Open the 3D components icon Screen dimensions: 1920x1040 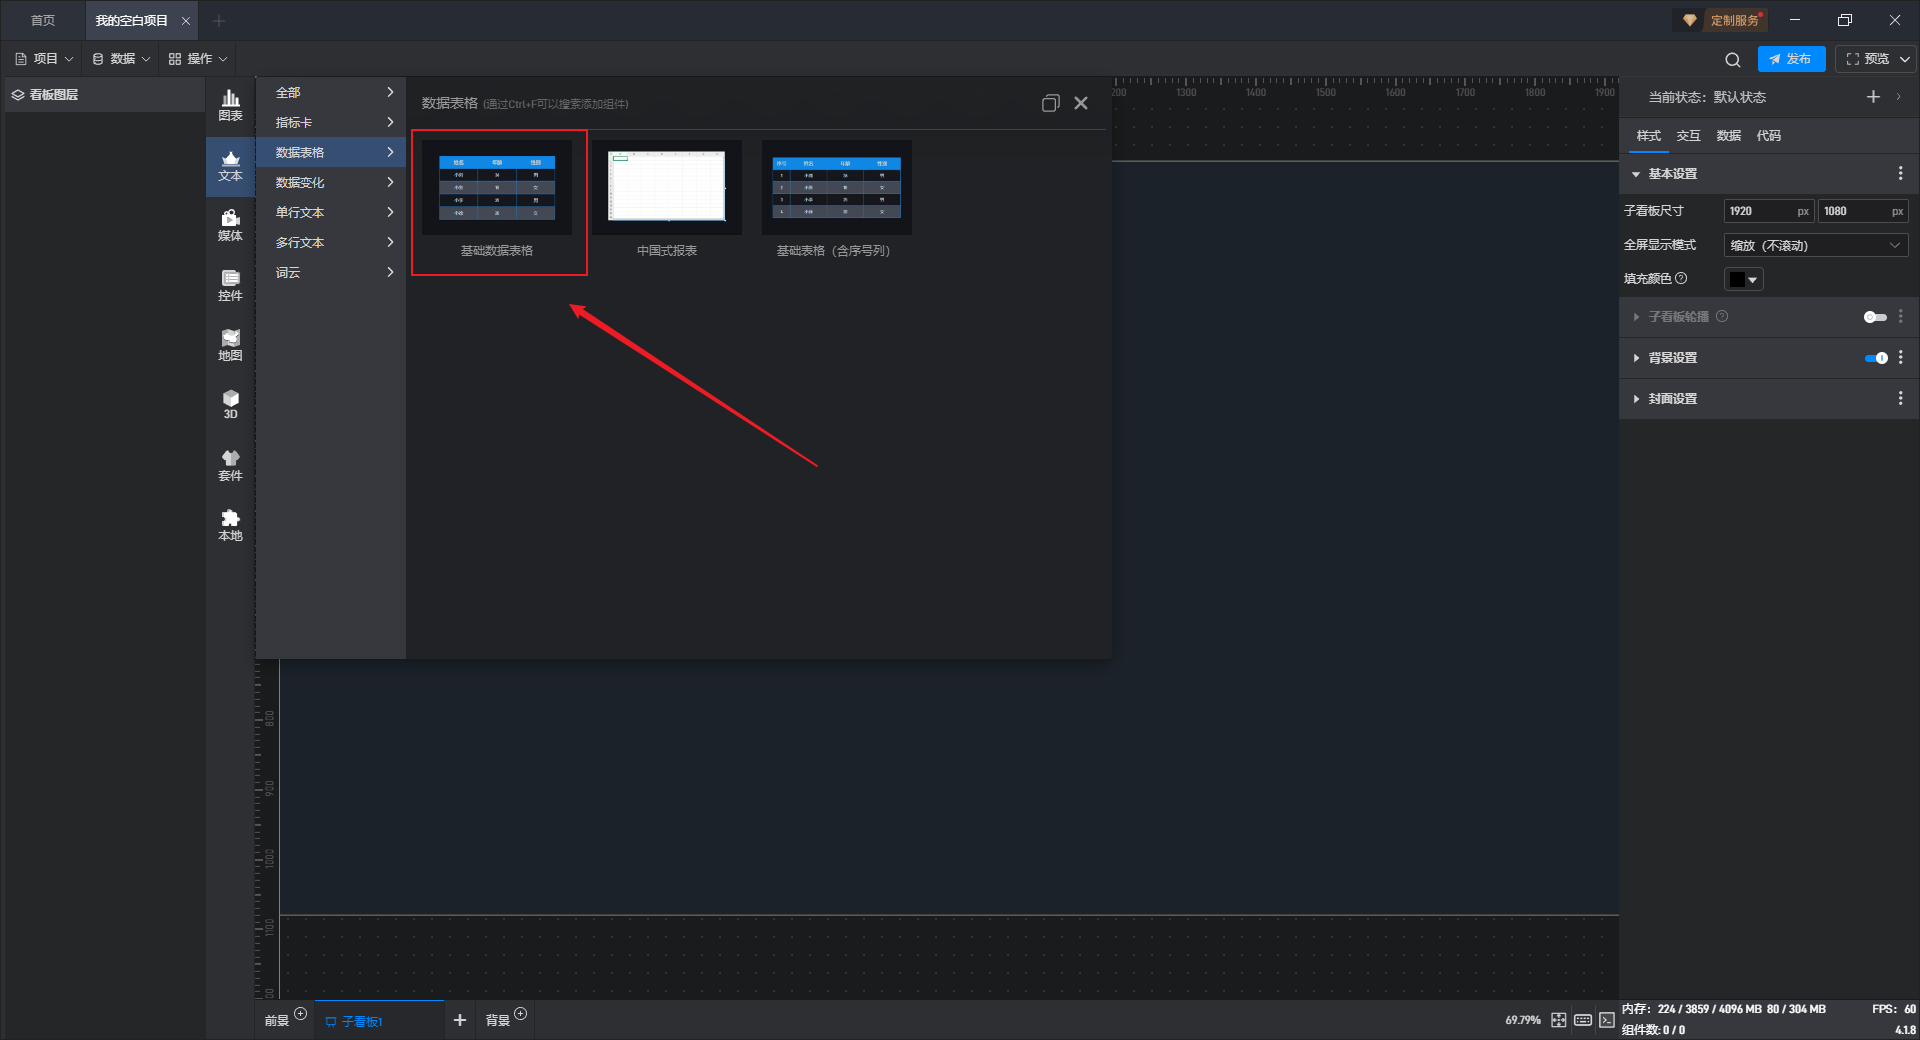[x=230, y=404]
